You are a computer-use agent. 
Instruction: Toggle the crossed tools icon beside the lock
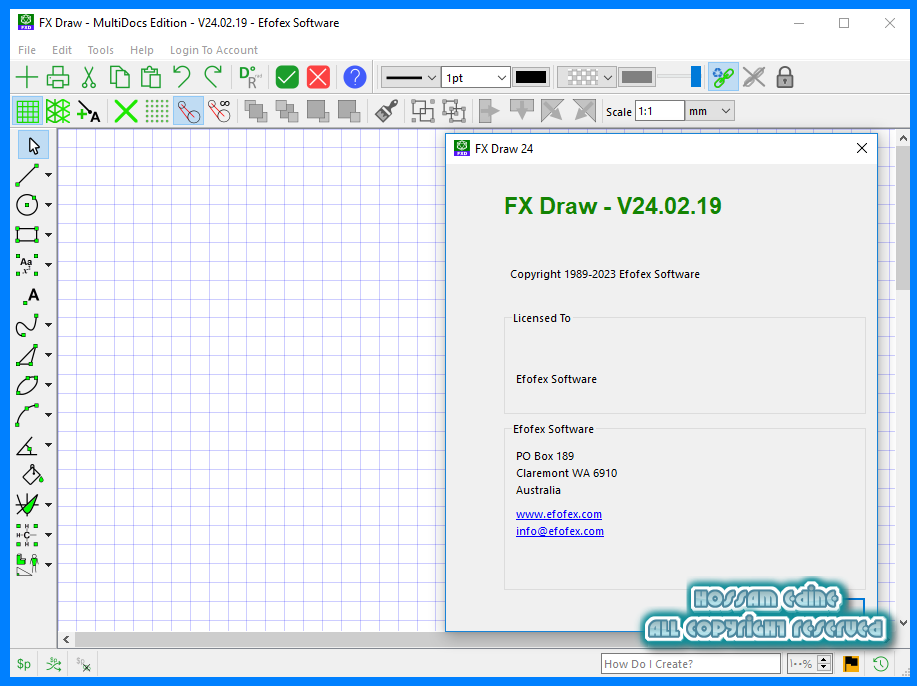[x=754, y=77]
